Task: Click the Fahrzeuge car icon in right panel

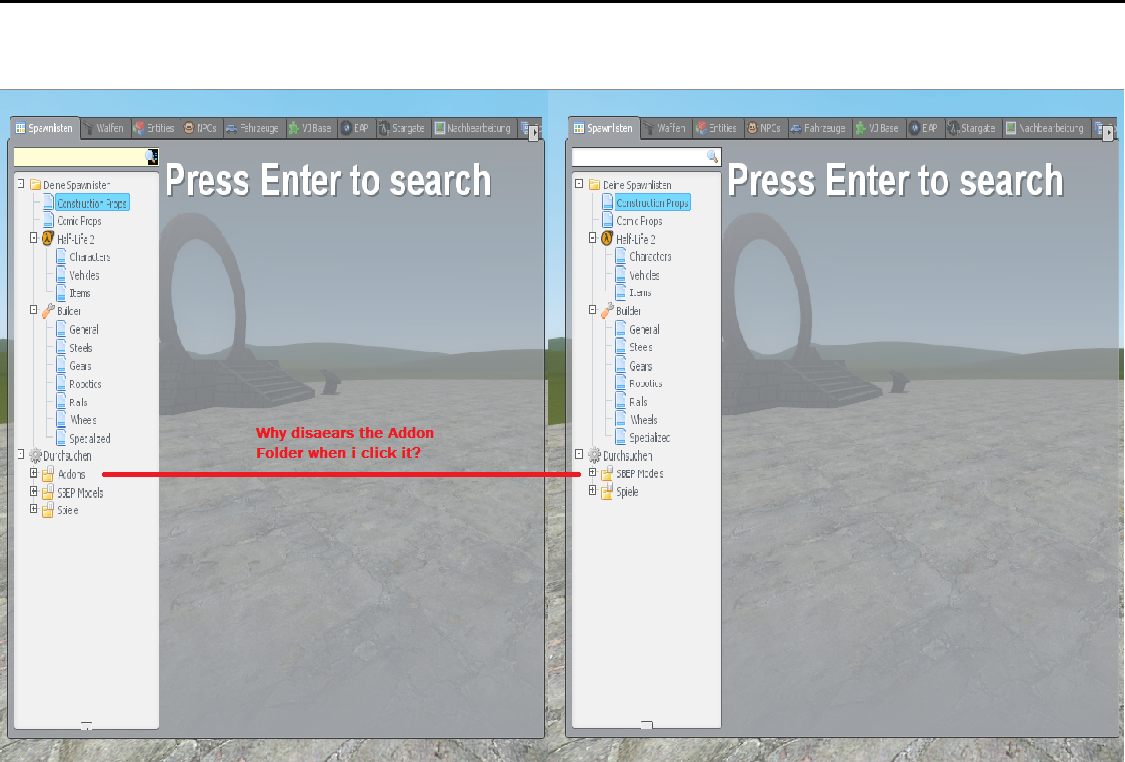Action: coord(795,129)
